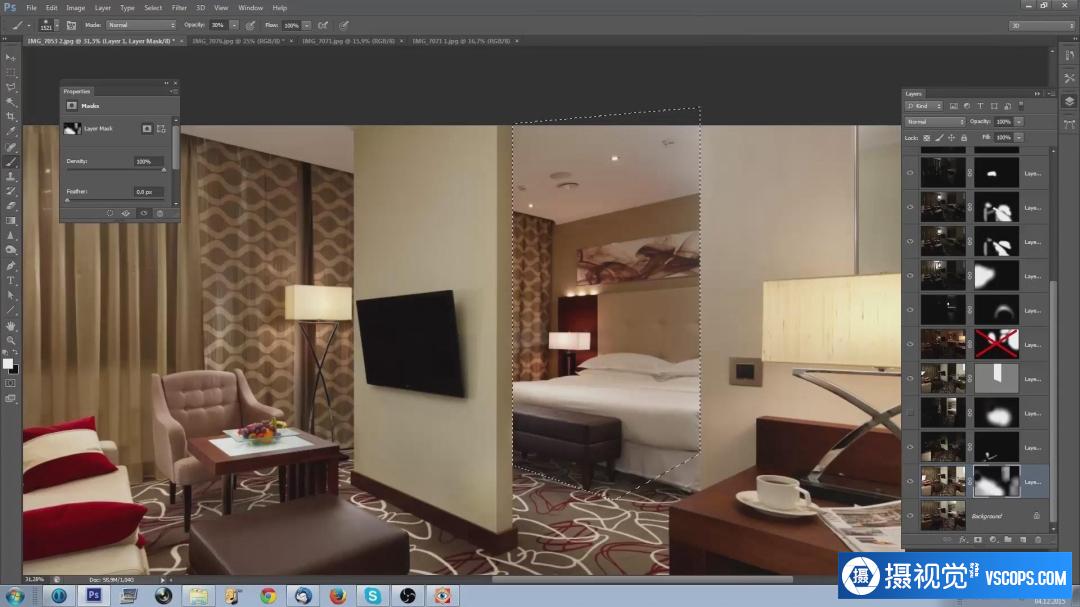The image size is (1080, 607).
Task: Open the Fill dropdown in Layers panel
Action: point(1019,138)
